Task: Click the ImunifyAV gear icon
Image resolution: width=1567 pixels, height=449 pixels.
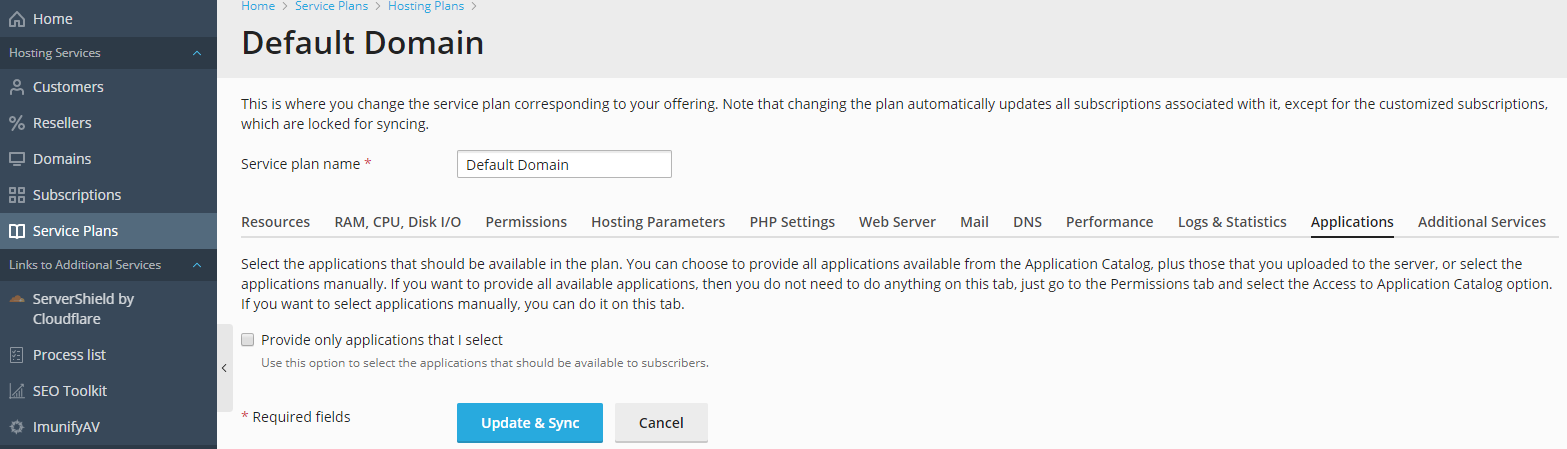Action: 17,427
